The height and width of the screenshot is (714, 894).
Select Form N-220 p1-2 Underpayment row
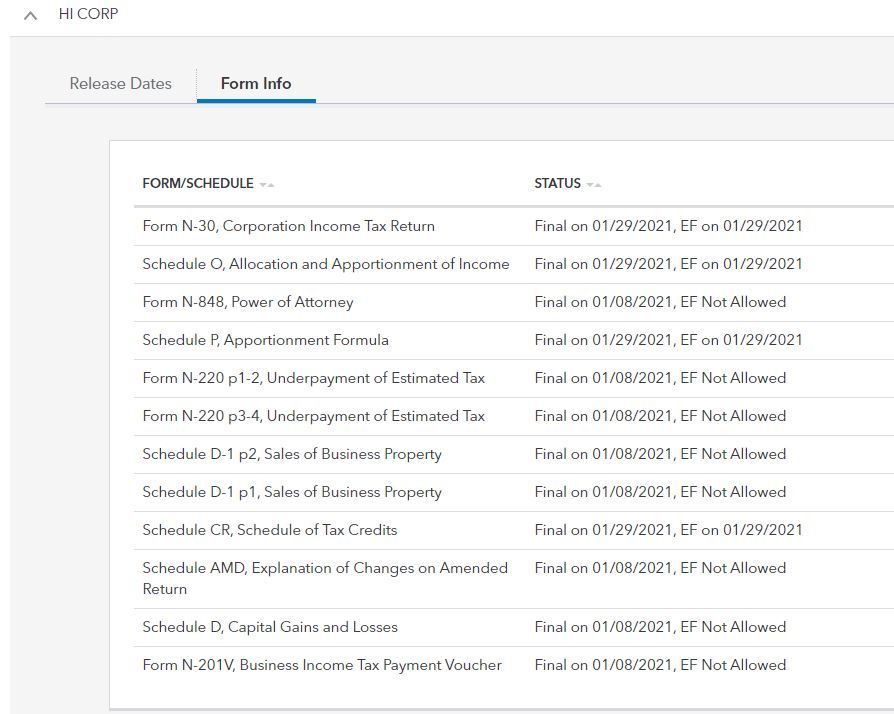pos(313,378)
